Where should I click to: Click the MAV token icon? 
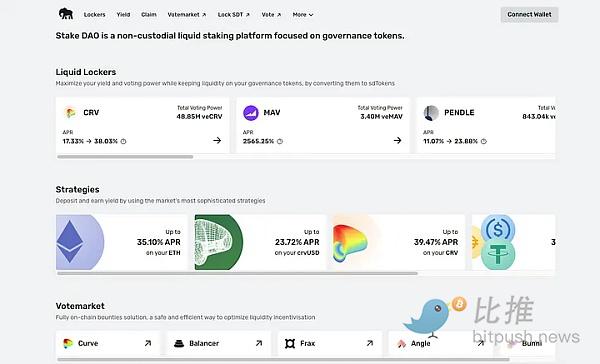tap(251, 113)
